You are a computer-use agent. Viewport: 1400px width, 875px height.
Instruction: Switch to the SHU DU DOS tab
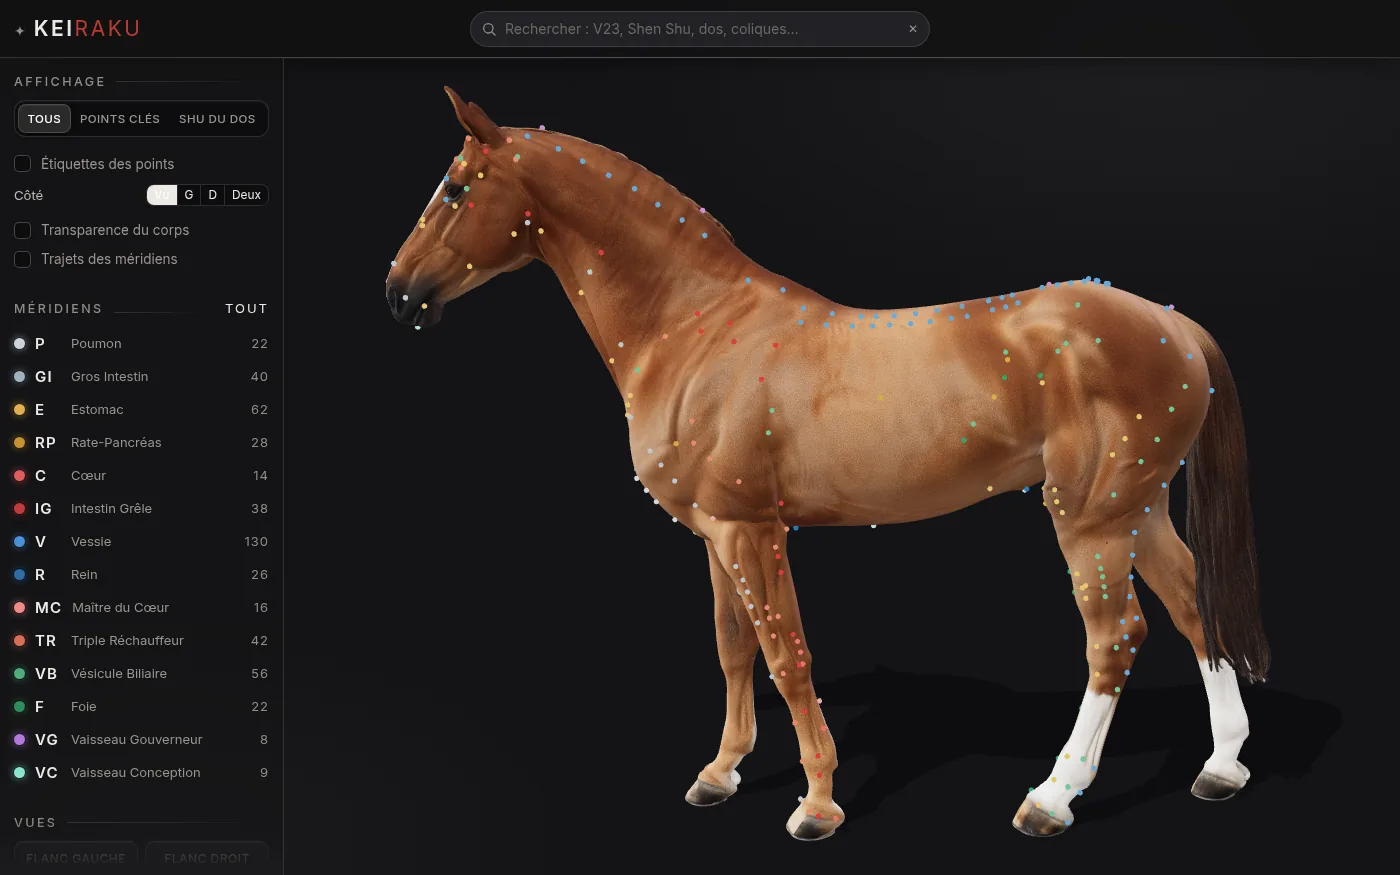coord(217,119)
